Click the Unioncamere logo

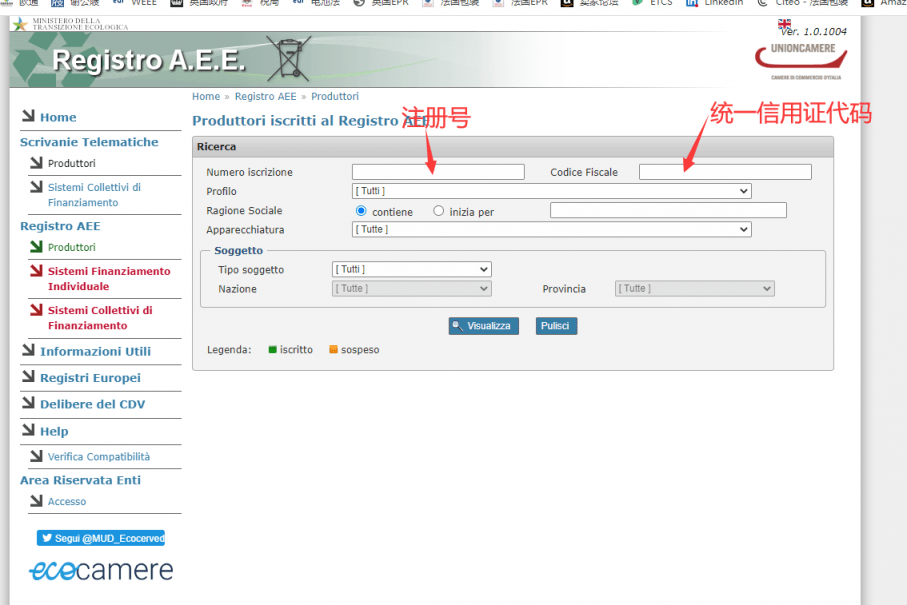pos(801,60)
